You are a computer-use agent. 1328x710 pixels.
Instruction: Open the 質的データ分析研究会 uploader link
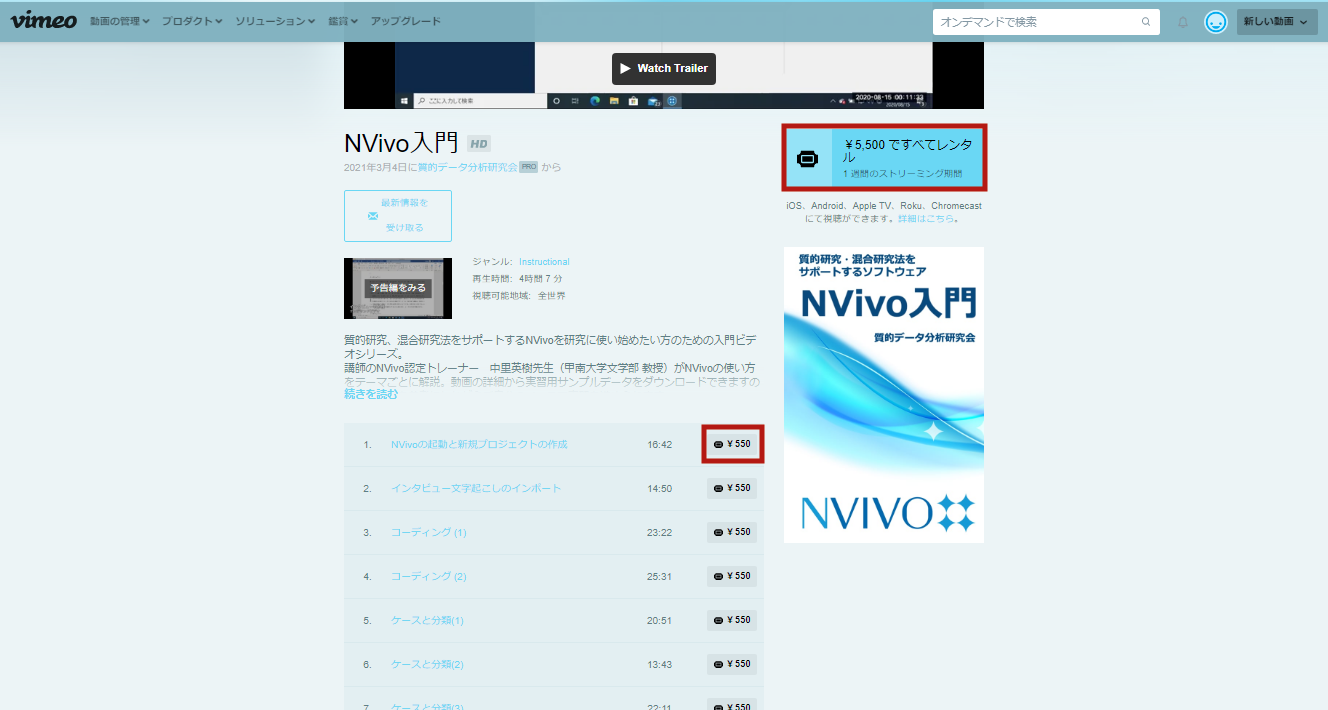(x=468, y=167)
